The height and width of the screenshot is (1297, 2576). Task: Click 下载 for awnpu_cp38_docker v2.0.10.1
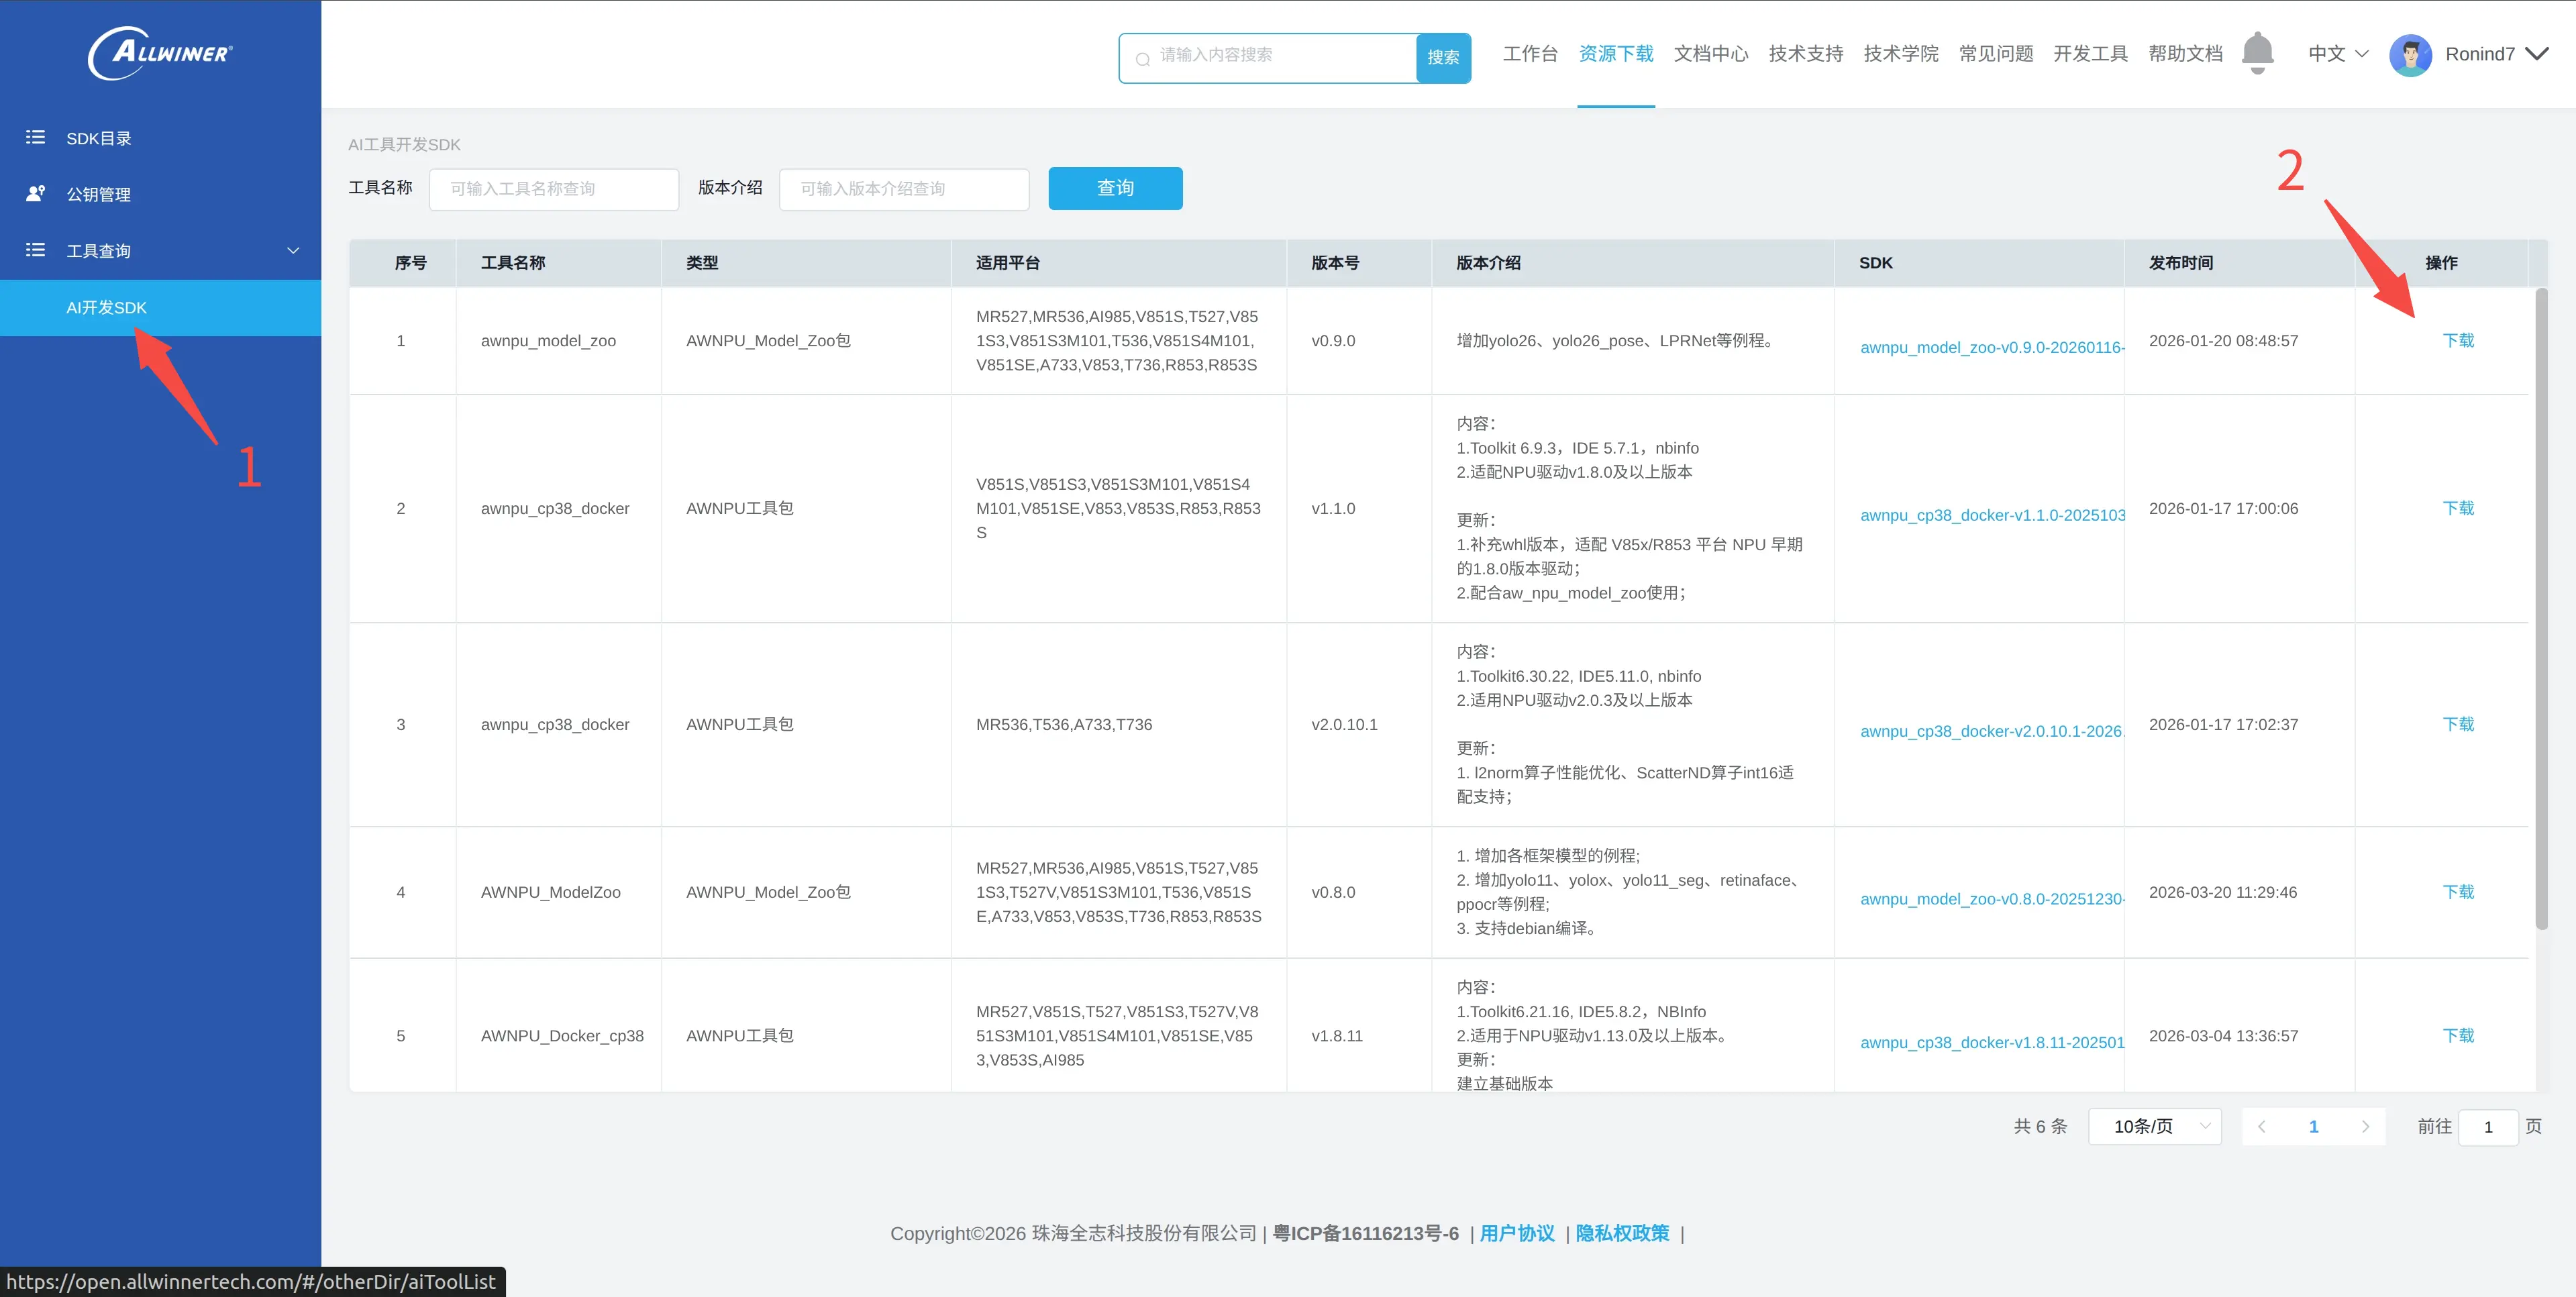tap(2458, 725)
